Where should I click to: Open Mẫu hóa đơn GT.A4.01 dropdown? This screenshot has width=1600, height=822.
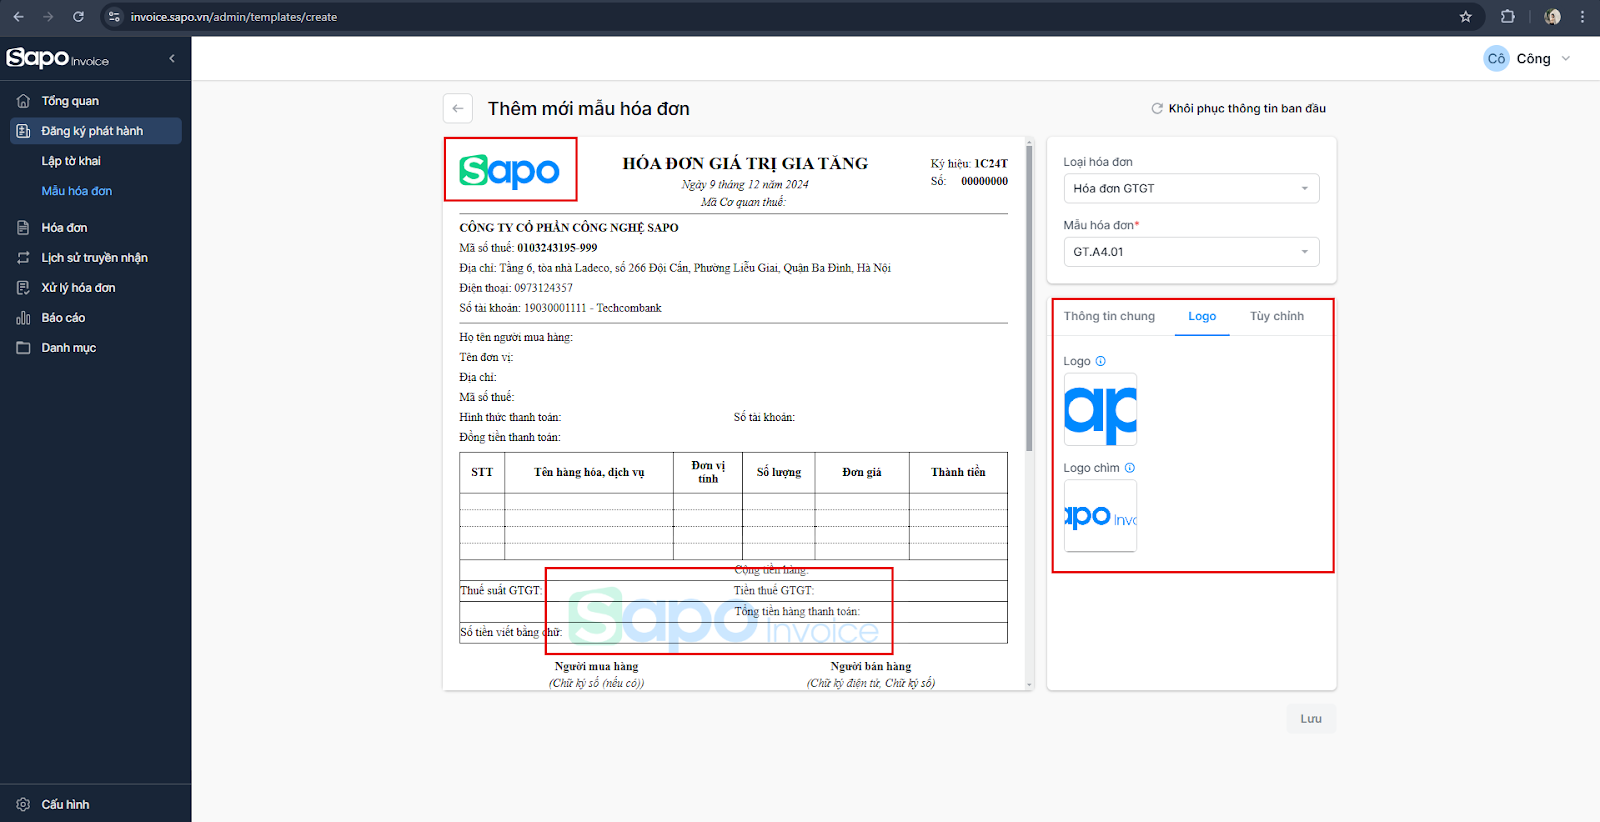(x=1191, y=252)
